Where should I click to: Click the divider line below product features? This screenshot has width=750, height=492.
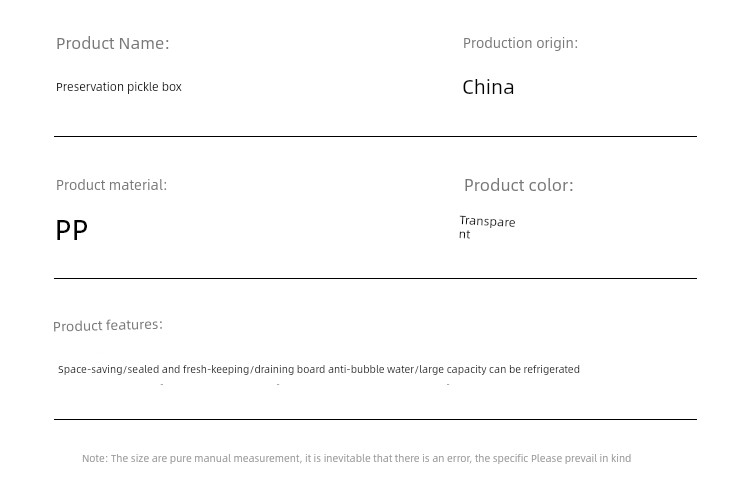[x=375, y=419]
